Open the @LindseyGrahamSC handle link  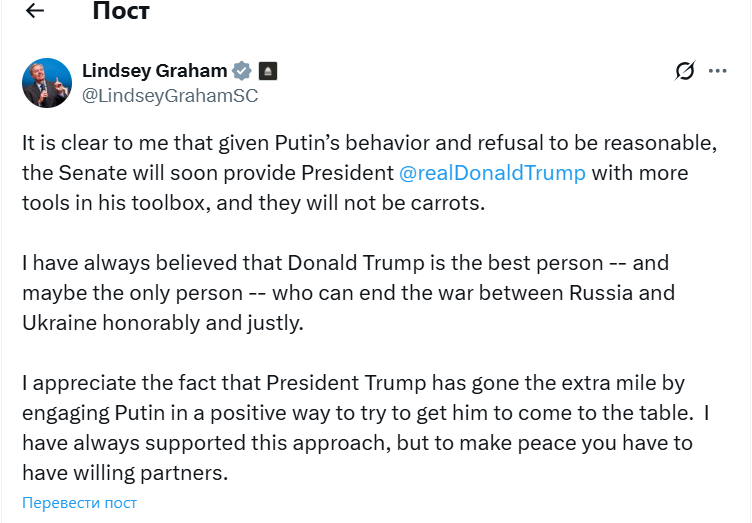pyautogui.click(x=169, y=95)
